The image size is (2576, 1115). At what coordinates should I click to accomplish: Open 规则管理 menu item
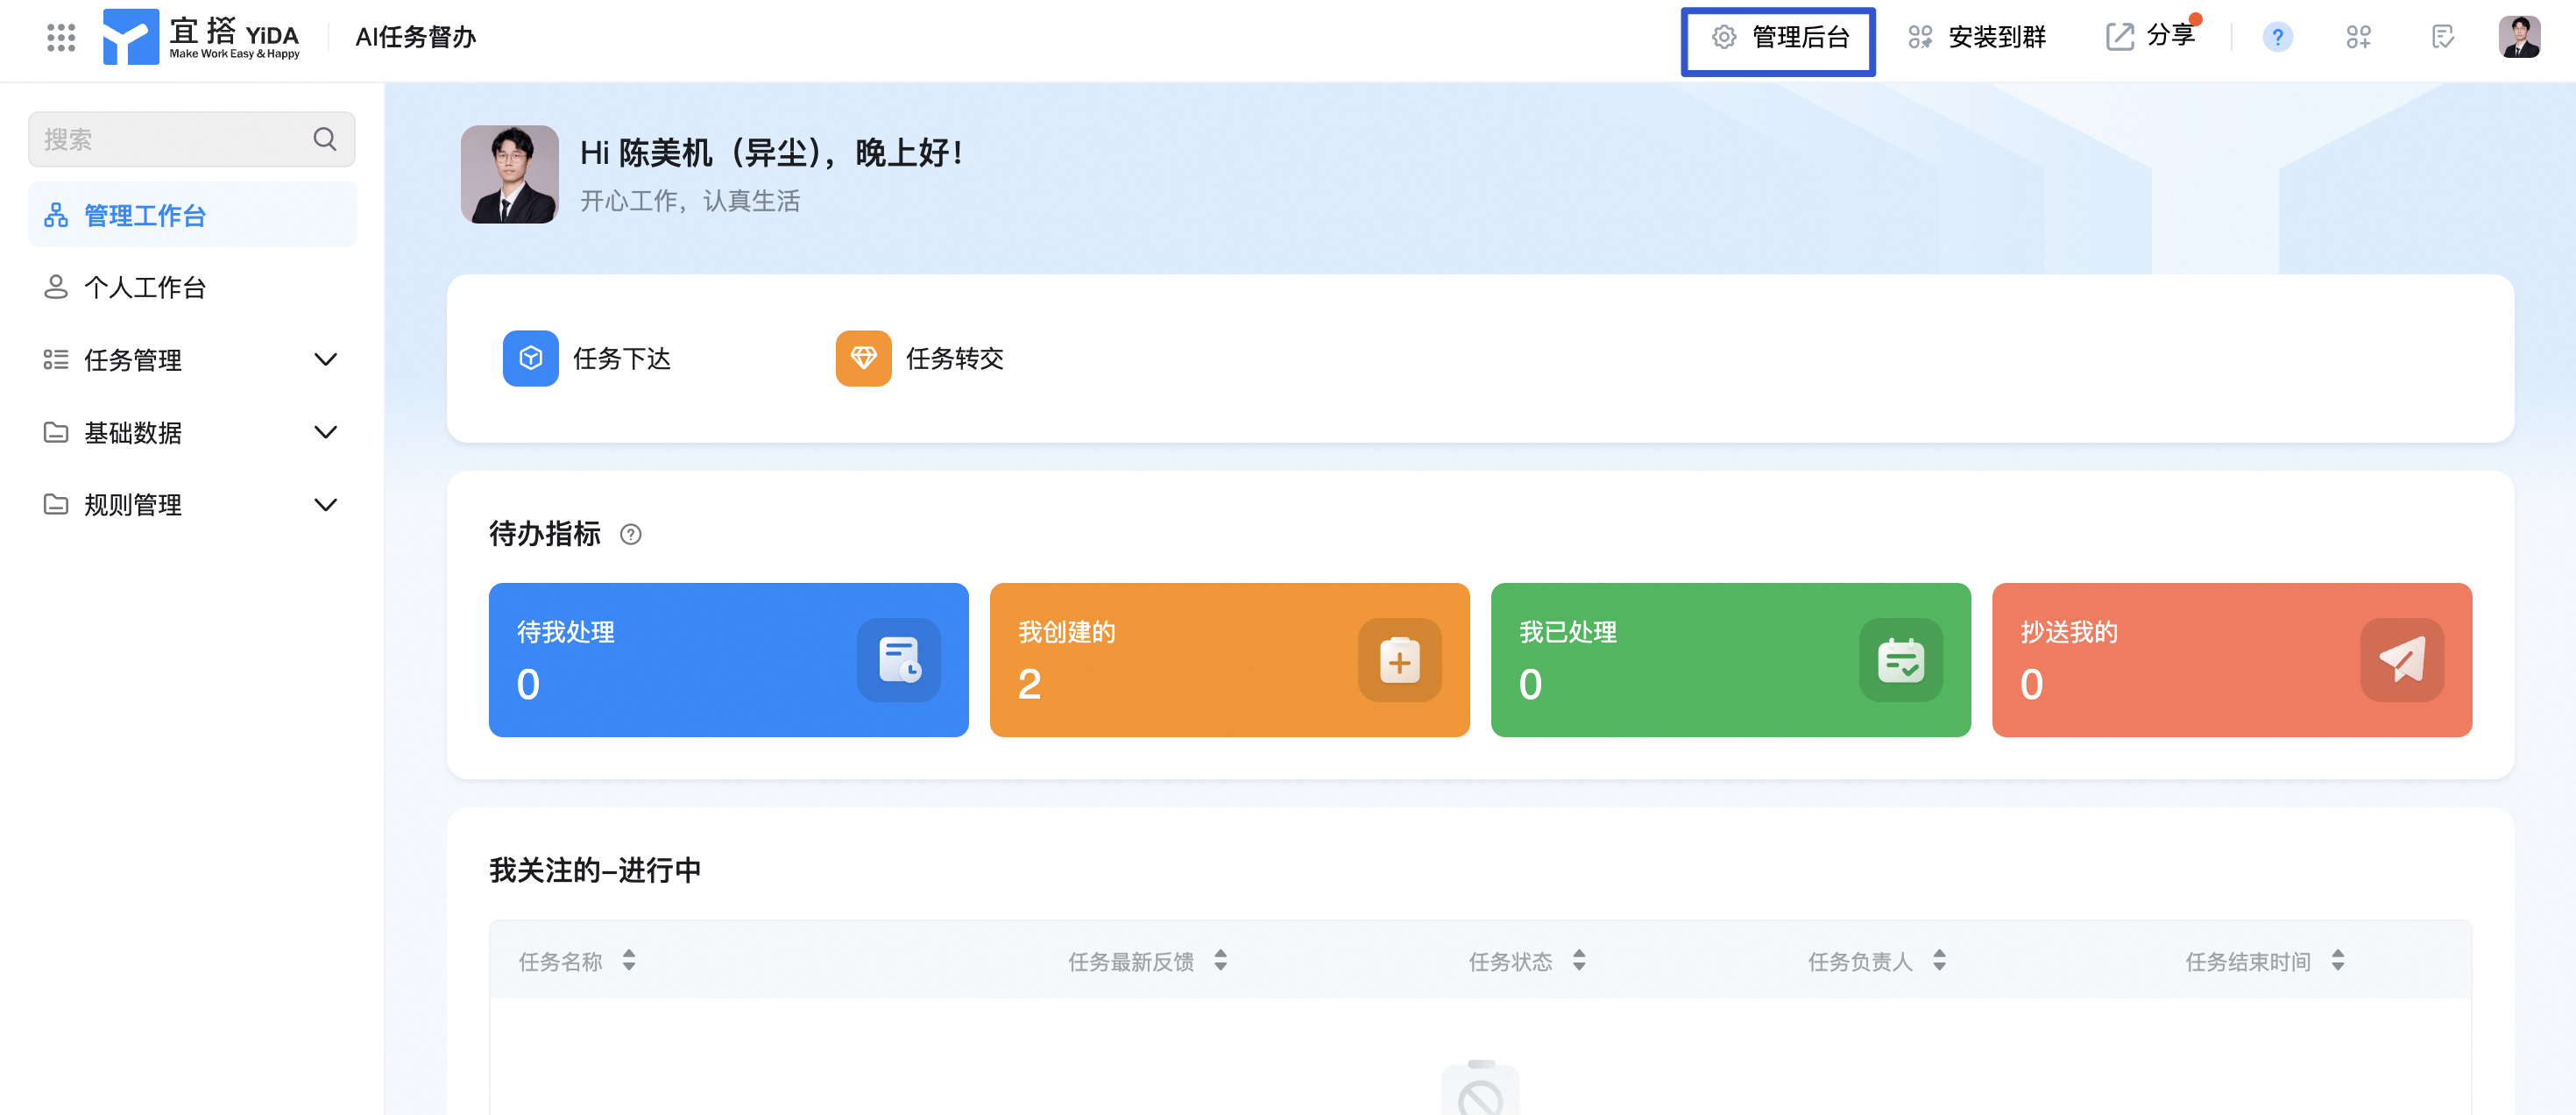pyautogui.click(x=192, y=504)
